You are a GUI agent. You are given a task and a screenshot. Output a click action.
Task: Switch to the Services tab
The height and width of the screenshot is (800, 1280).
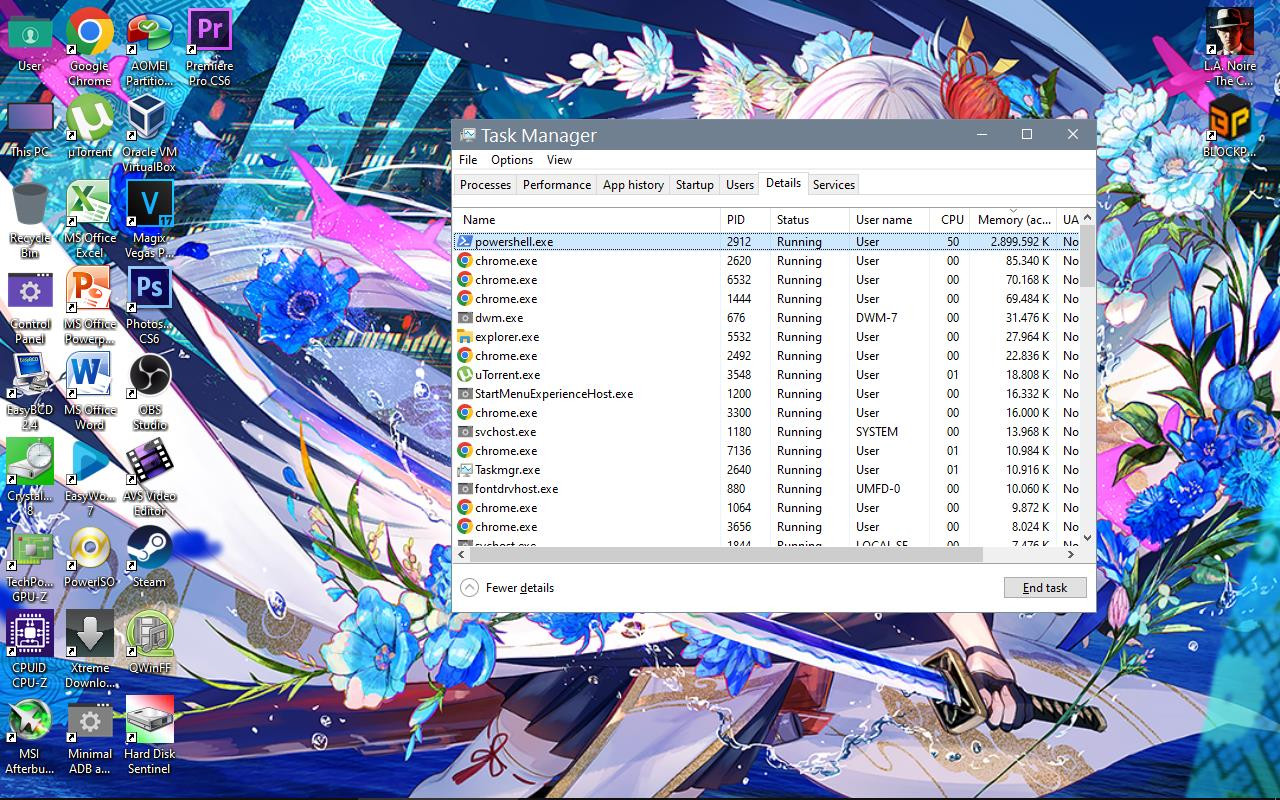coord(833,185)
